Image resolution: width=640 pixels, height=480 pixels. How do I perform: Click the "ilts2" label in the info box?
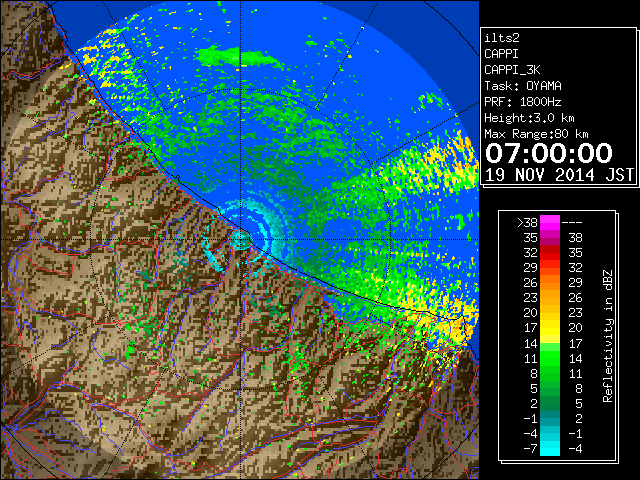[502, 38]
